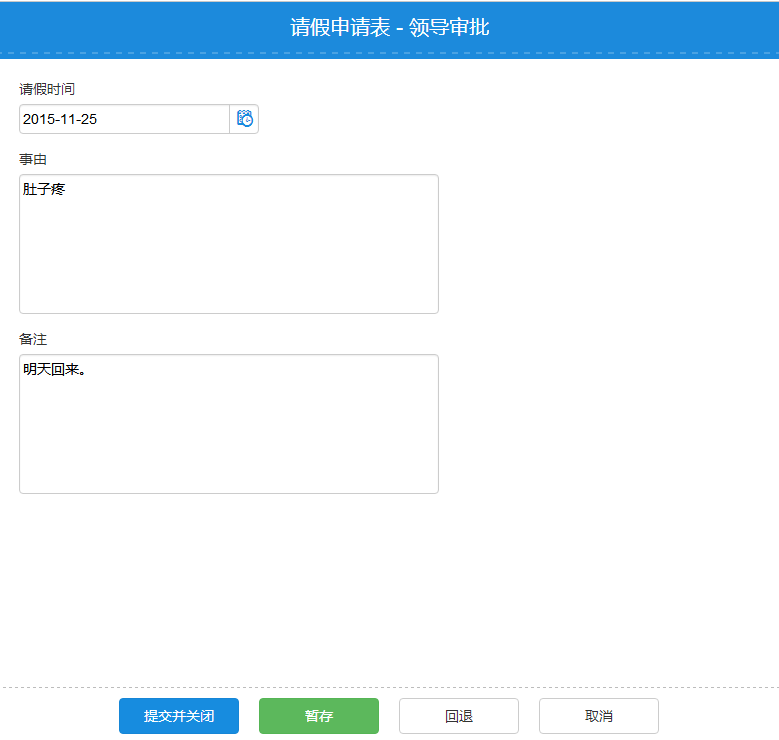The width and height of the screenshot is (779, 740).
Task: Click the 提交并关闭 button
Action: 179,716
